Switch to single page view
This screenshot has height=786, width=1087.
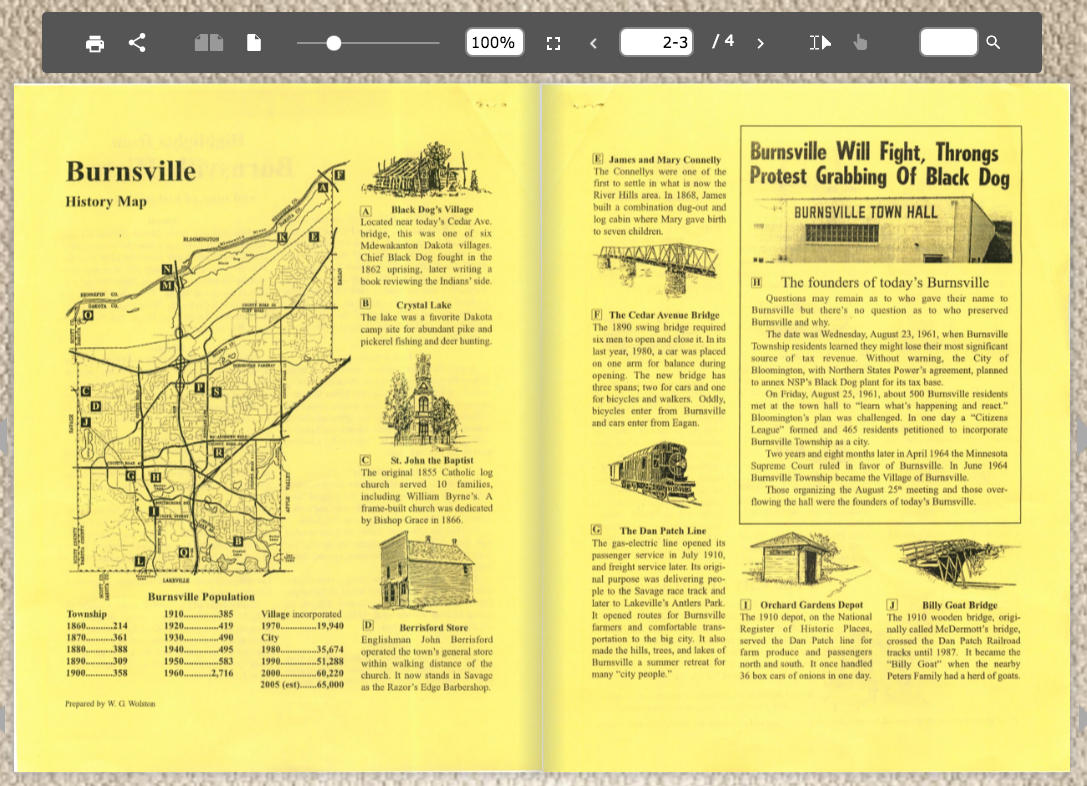254,43
